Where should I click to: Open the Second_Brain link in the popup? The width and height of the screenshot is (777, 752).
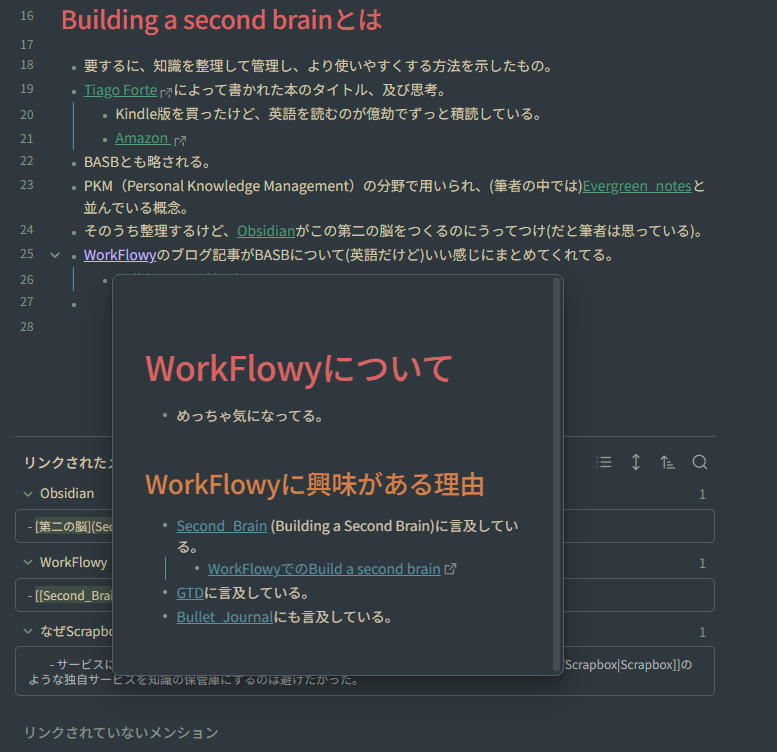coord(222,526)
